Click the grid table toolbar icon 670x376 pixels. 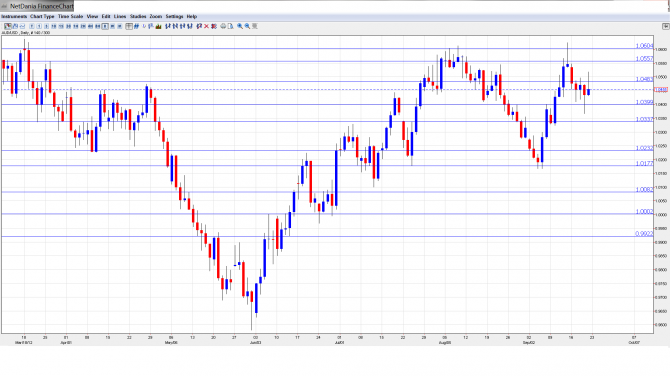pos(129,26)
